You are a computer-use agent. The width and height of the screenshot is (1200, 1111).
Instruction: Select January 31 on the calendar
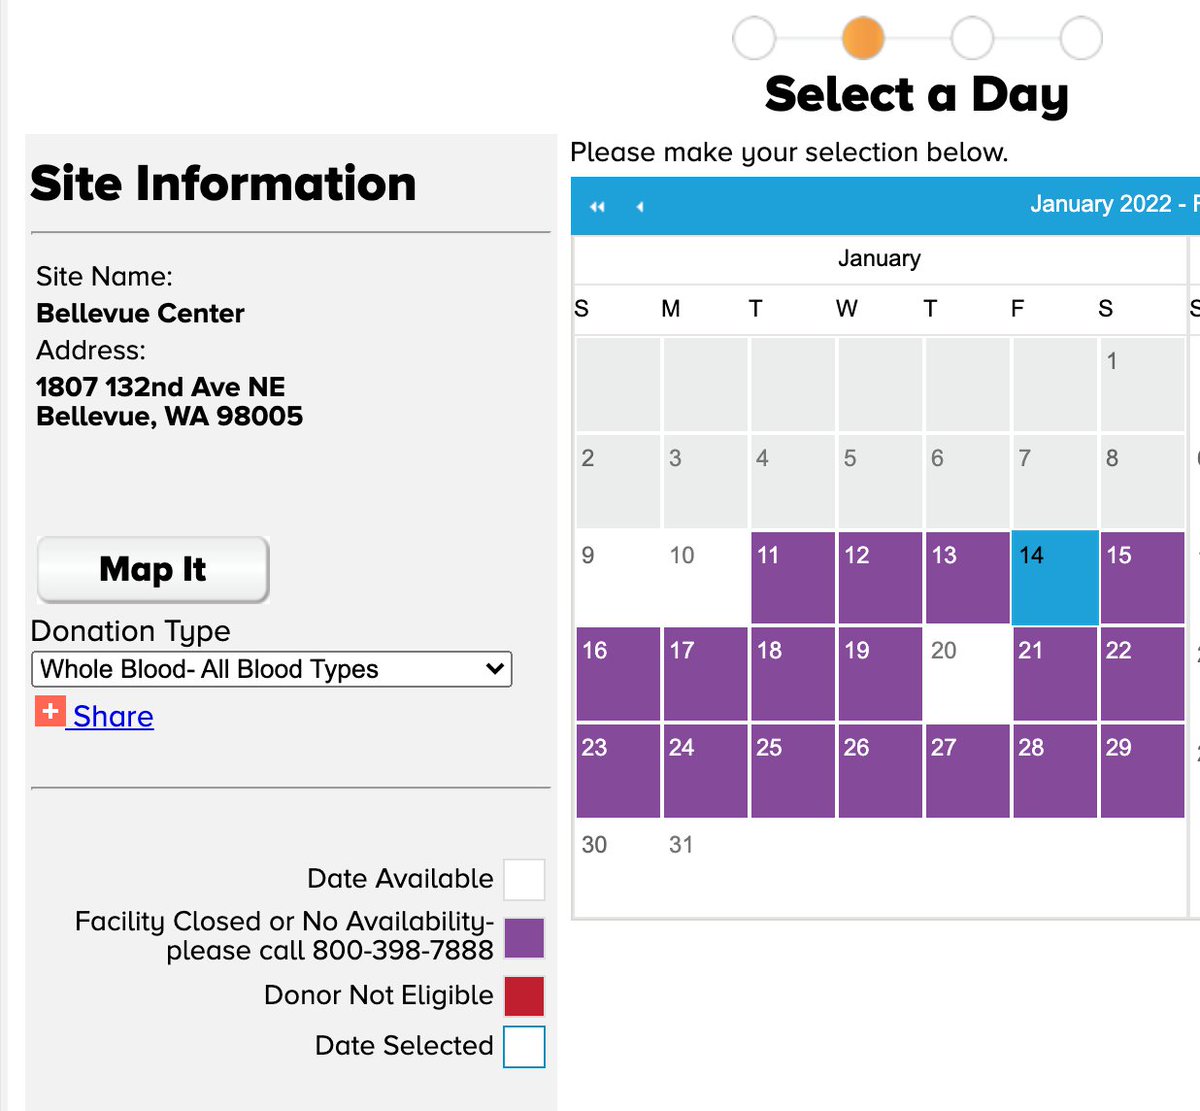click(705, 867)
